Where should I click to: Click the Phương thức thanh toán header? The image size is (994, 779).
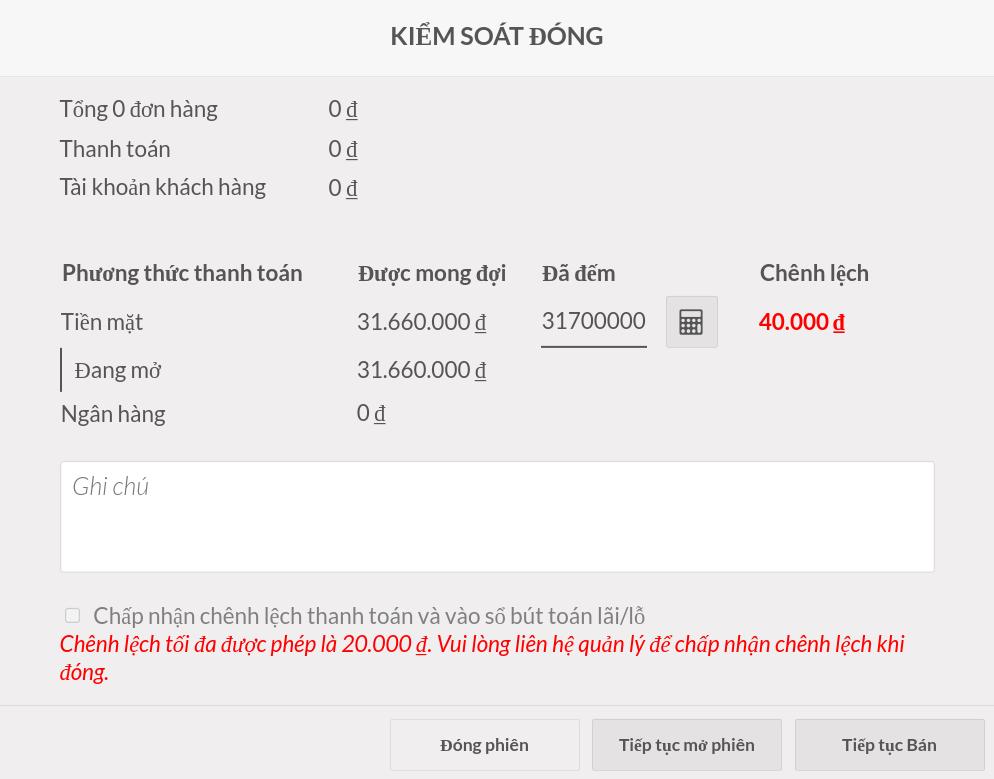point(182,273)
